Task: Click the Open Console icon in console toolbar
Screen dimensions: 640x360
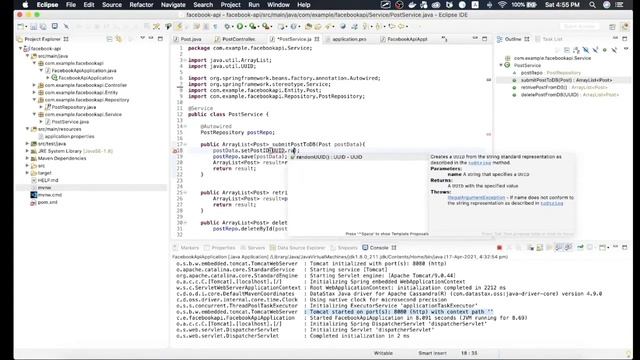Action: 602,247
